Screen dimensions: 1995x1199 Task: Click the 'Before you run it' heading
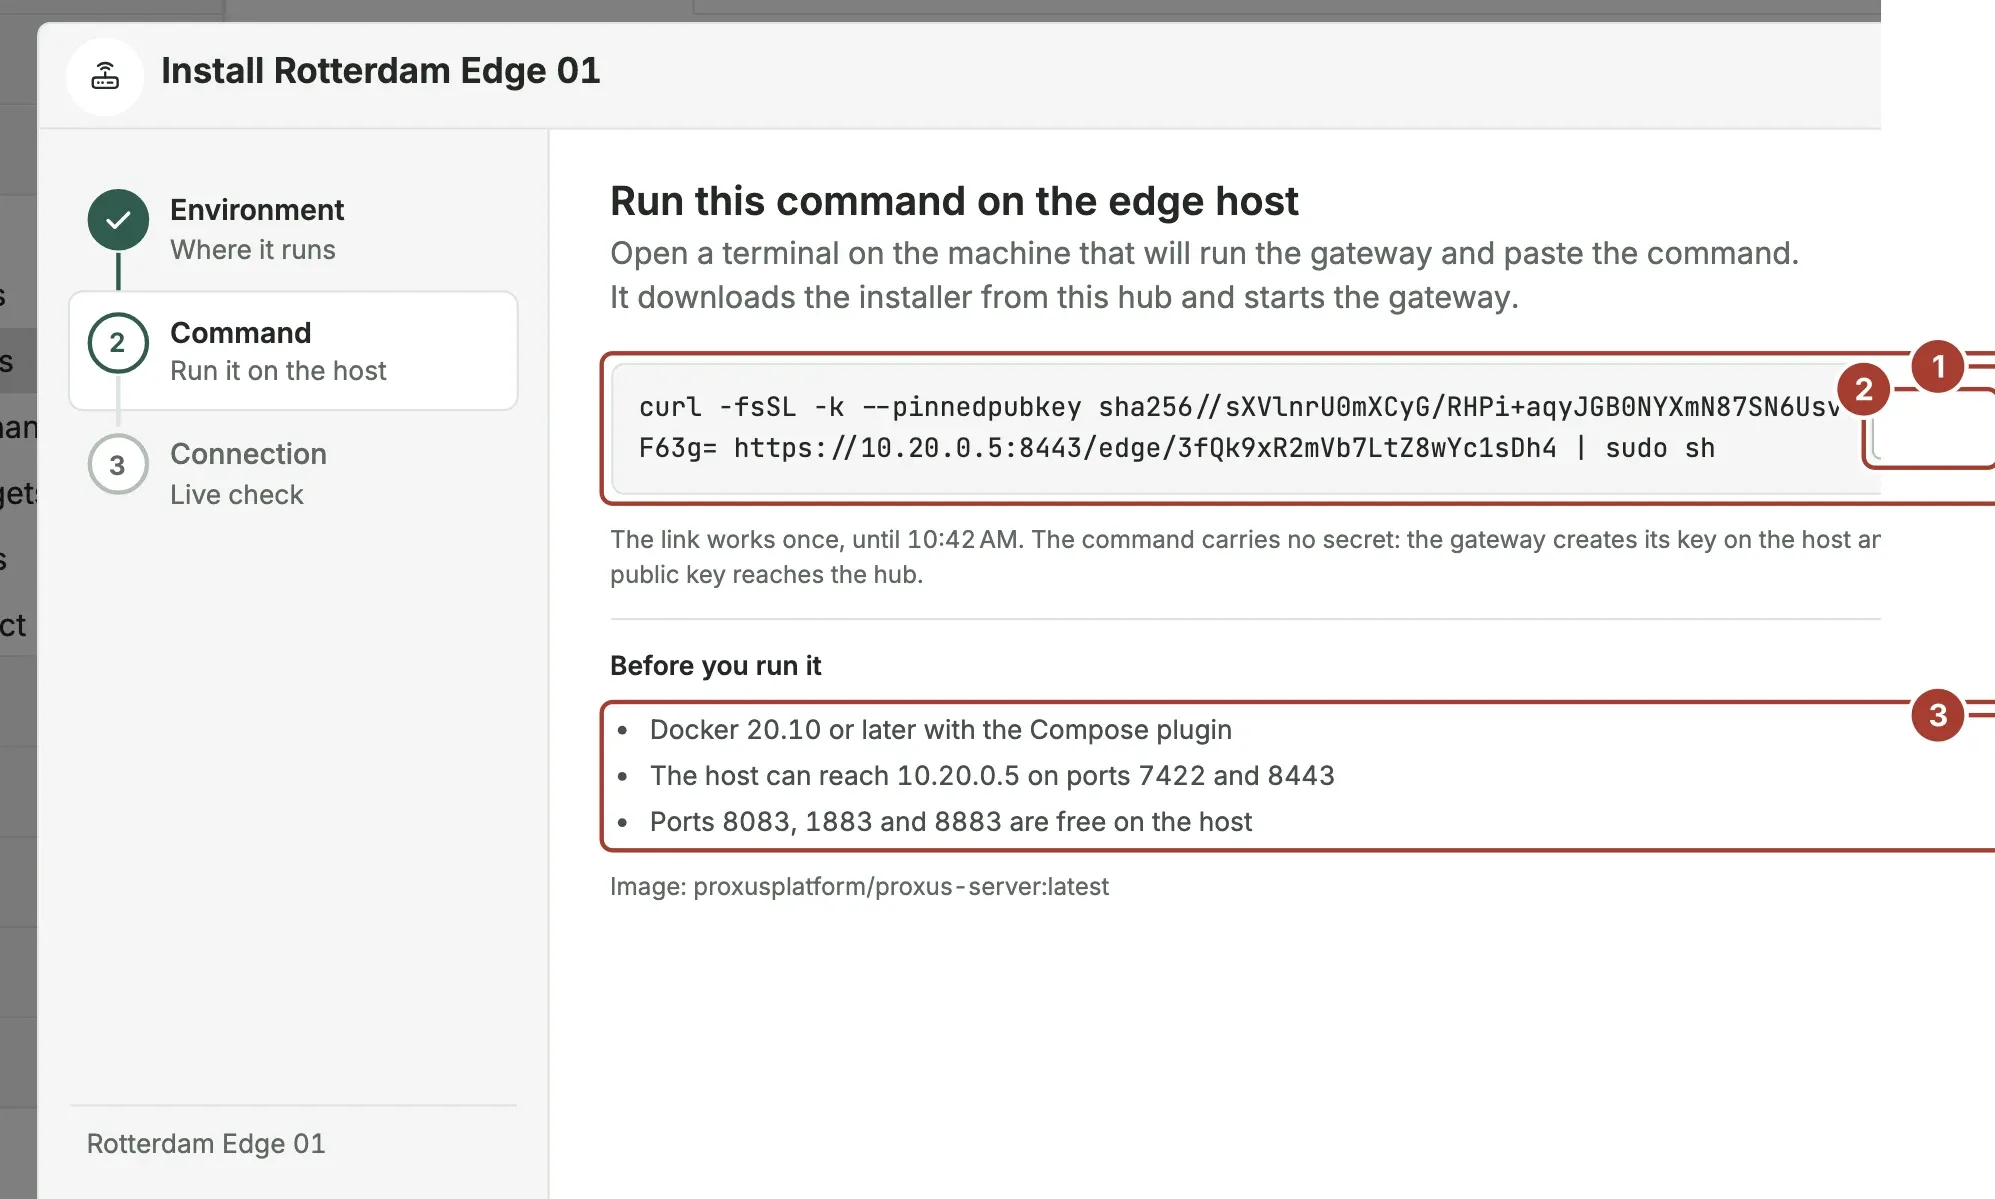coord(715,666)
